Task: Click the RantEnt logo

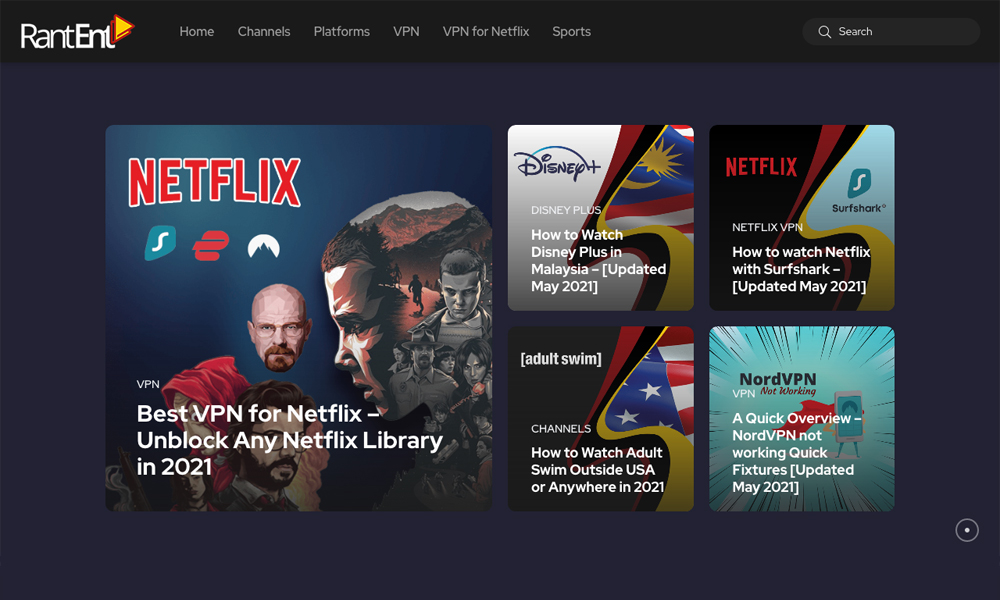Action: 77,32
